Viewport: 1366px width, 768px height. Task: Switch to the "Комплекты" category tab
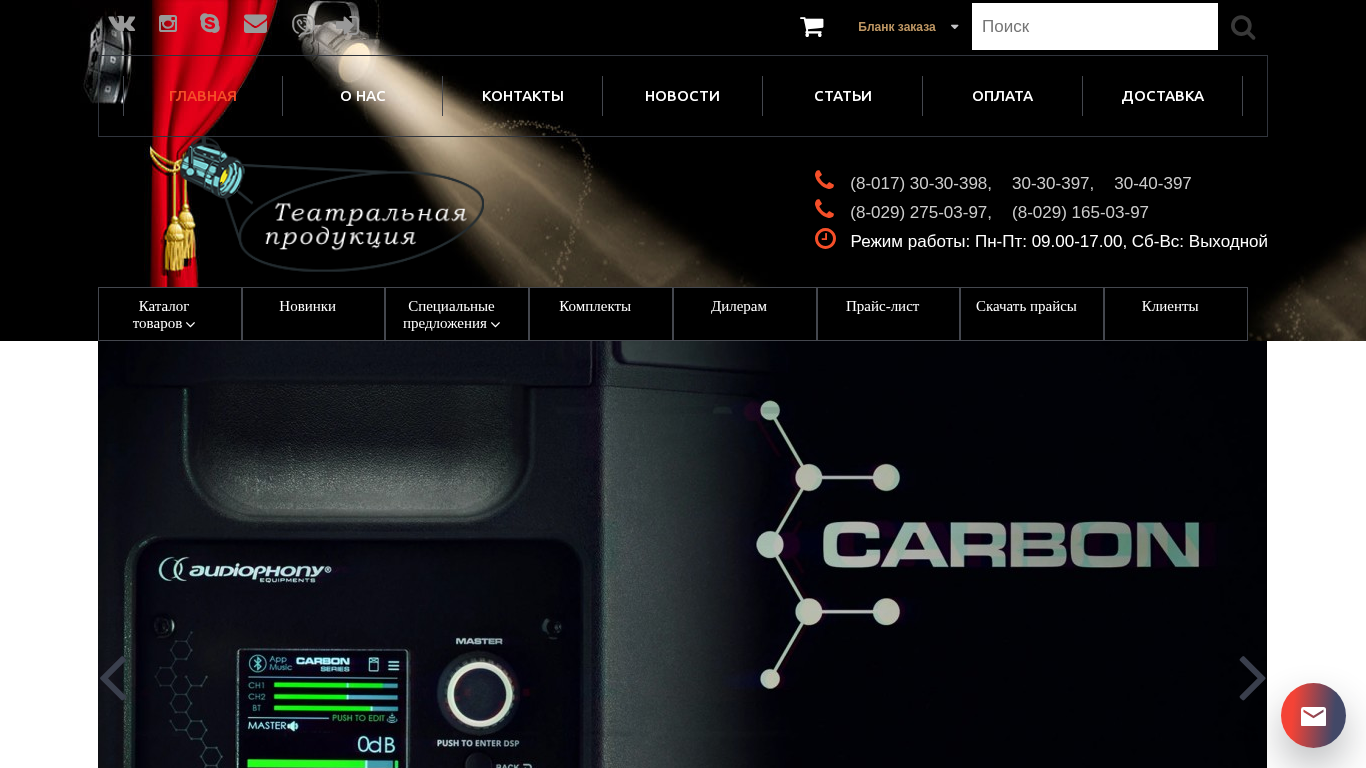pyautogui.click(x=601, y=314)
